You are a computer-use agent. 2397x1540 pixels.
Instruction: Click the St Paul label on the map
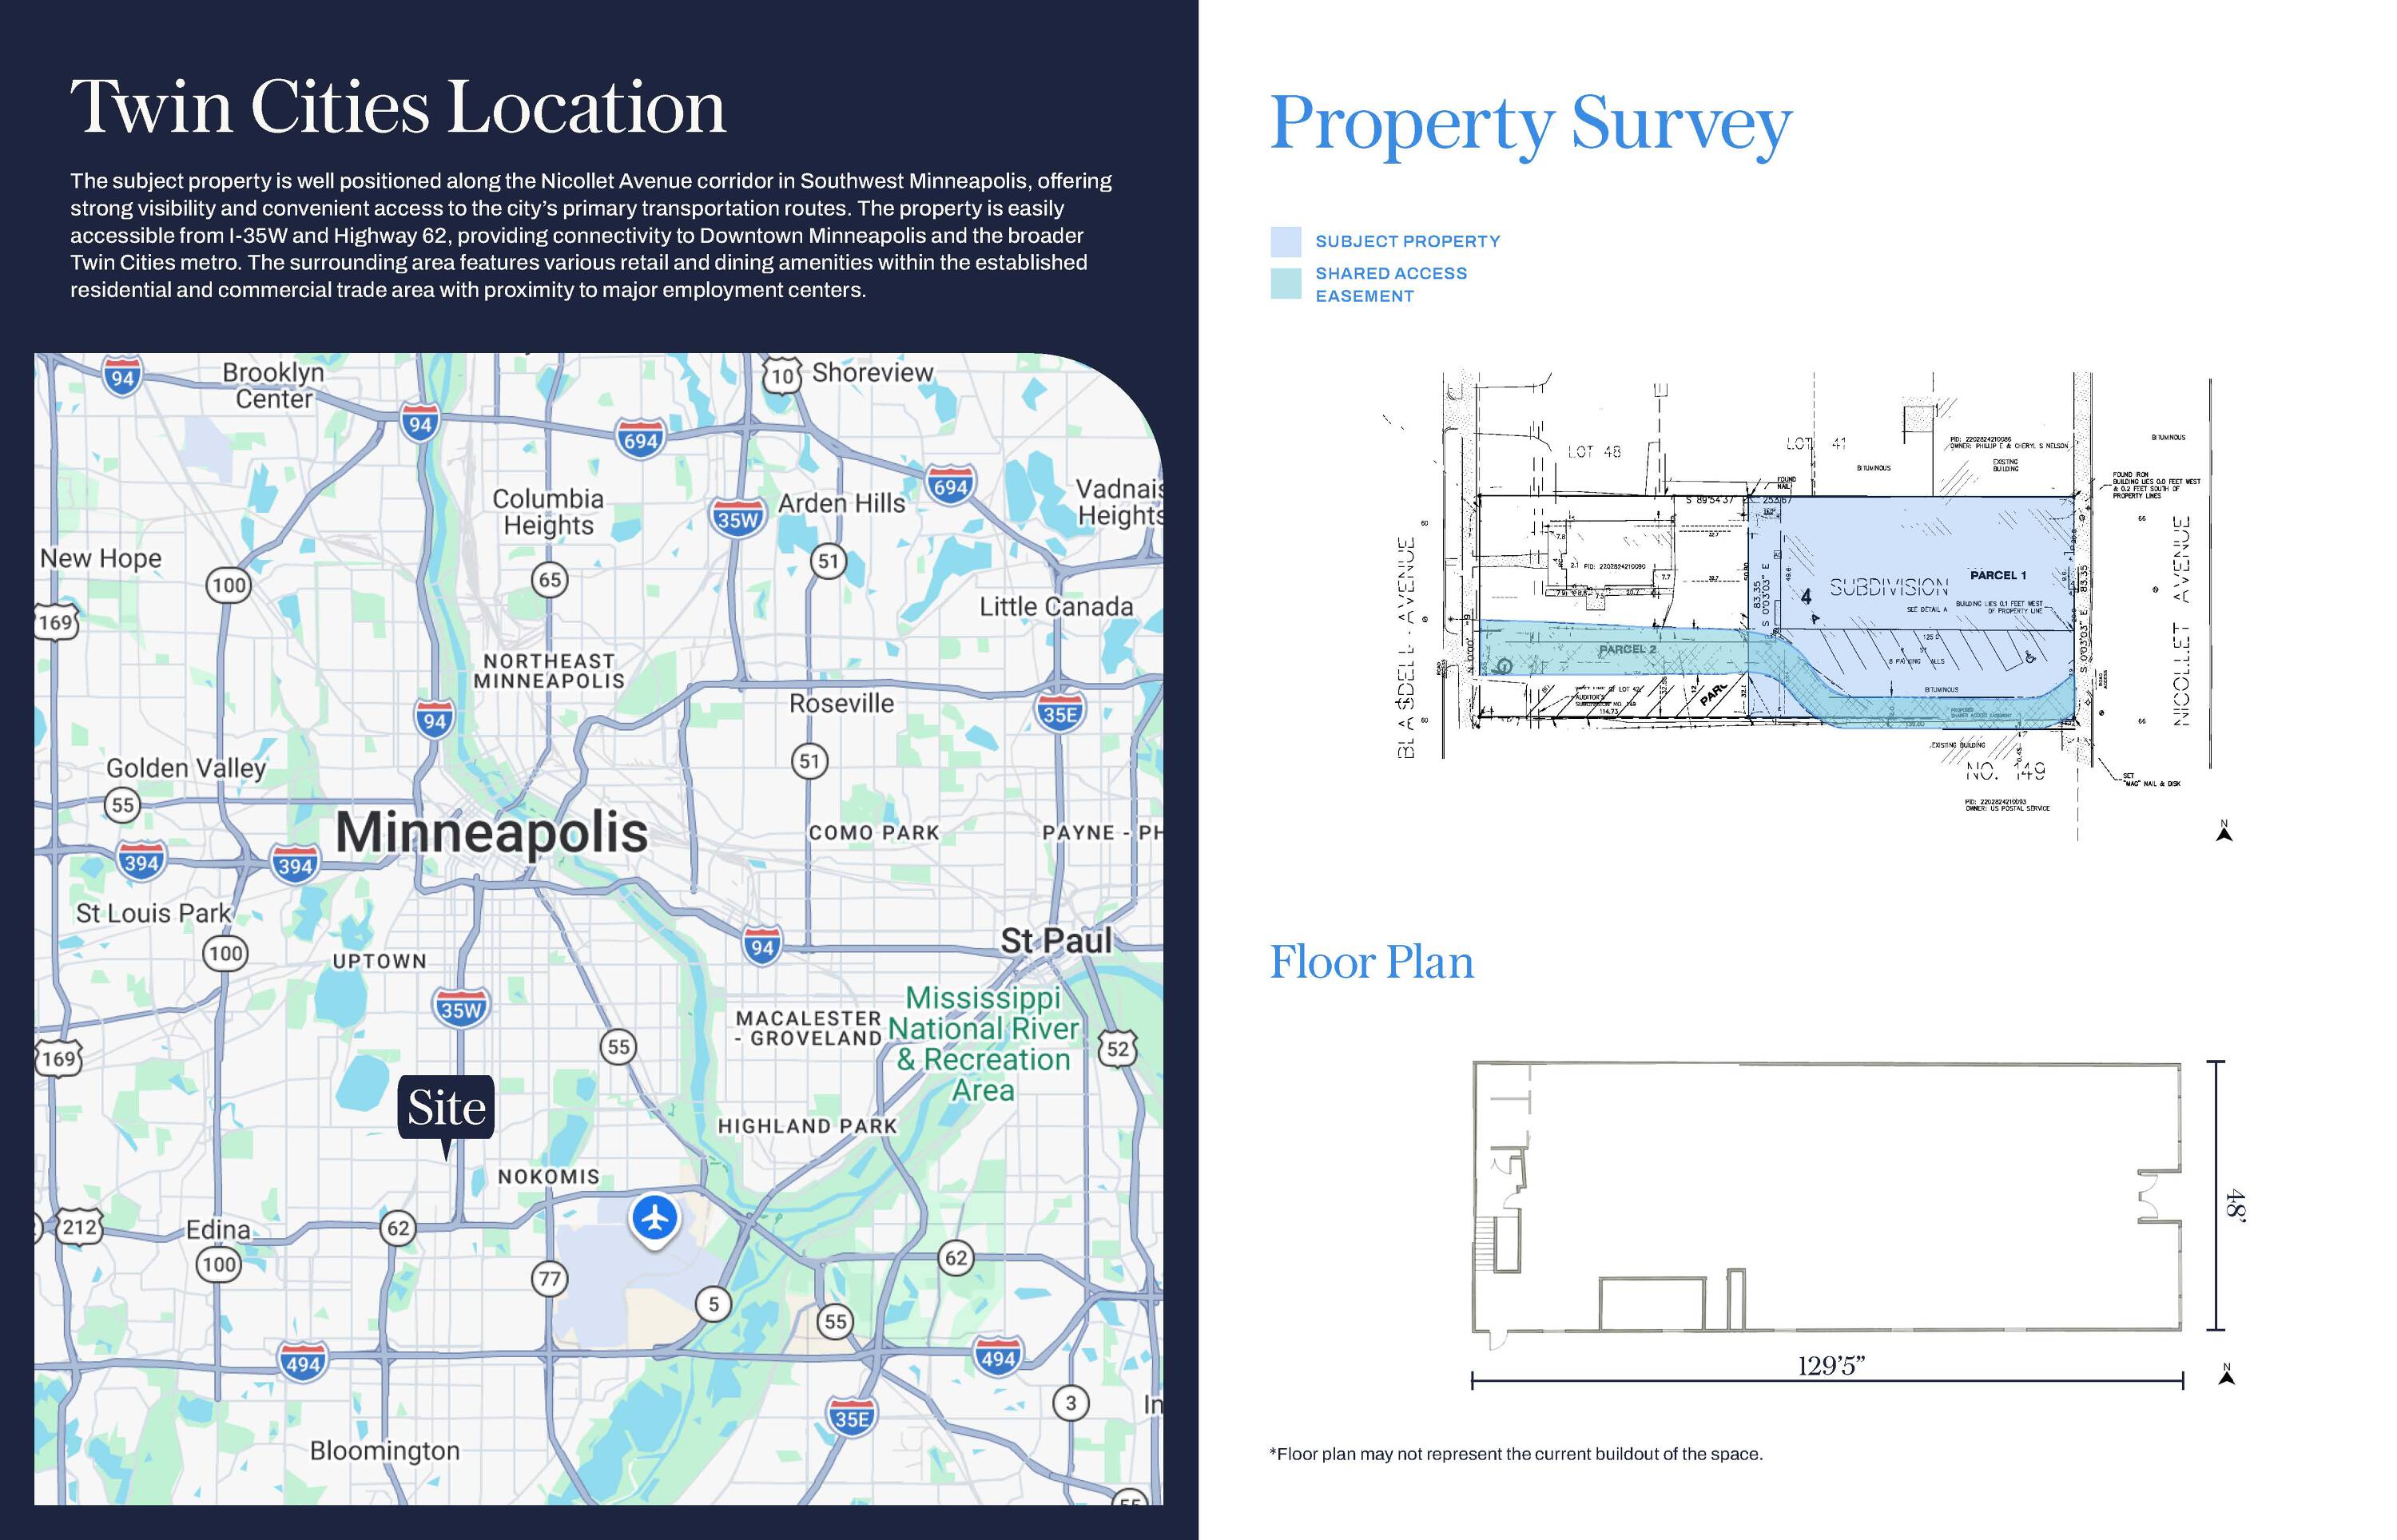click(1056, 941)
